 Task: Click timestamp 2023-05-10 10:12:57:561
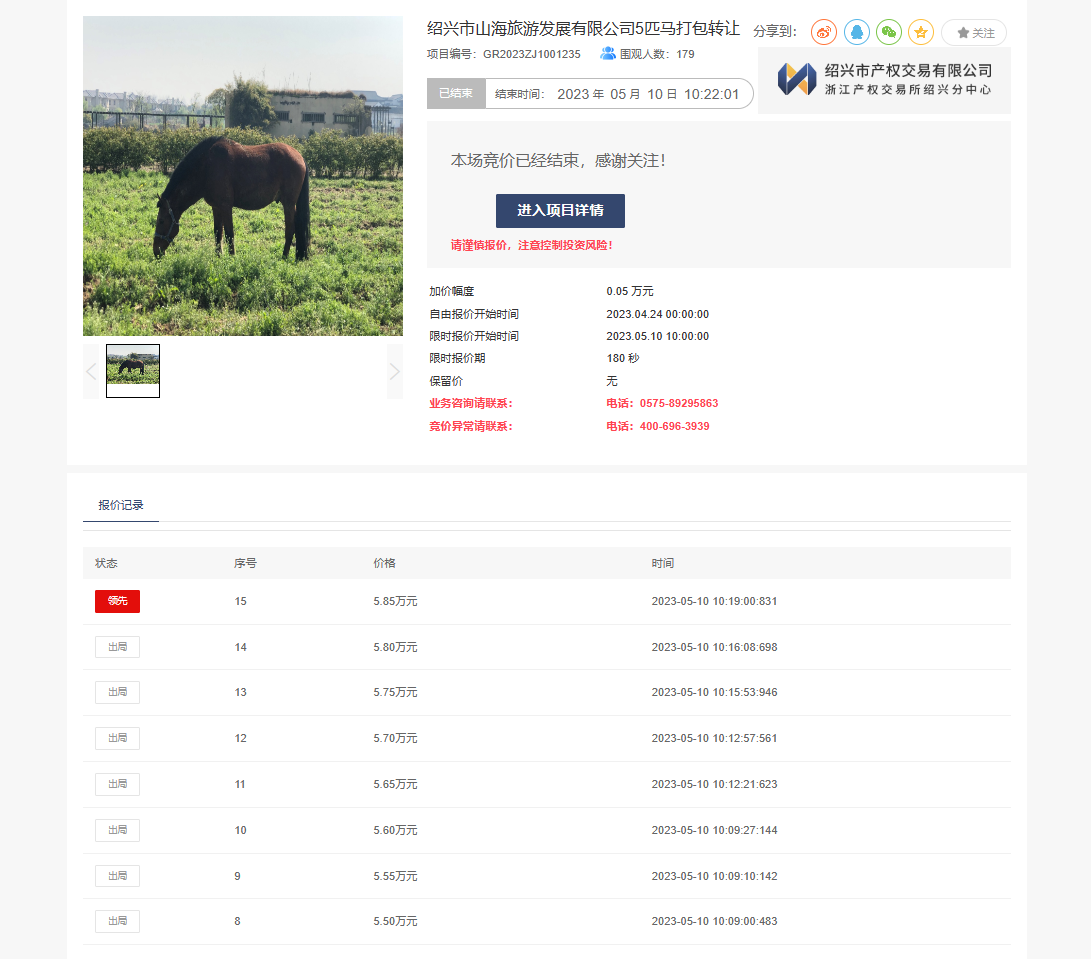(715, 738)
